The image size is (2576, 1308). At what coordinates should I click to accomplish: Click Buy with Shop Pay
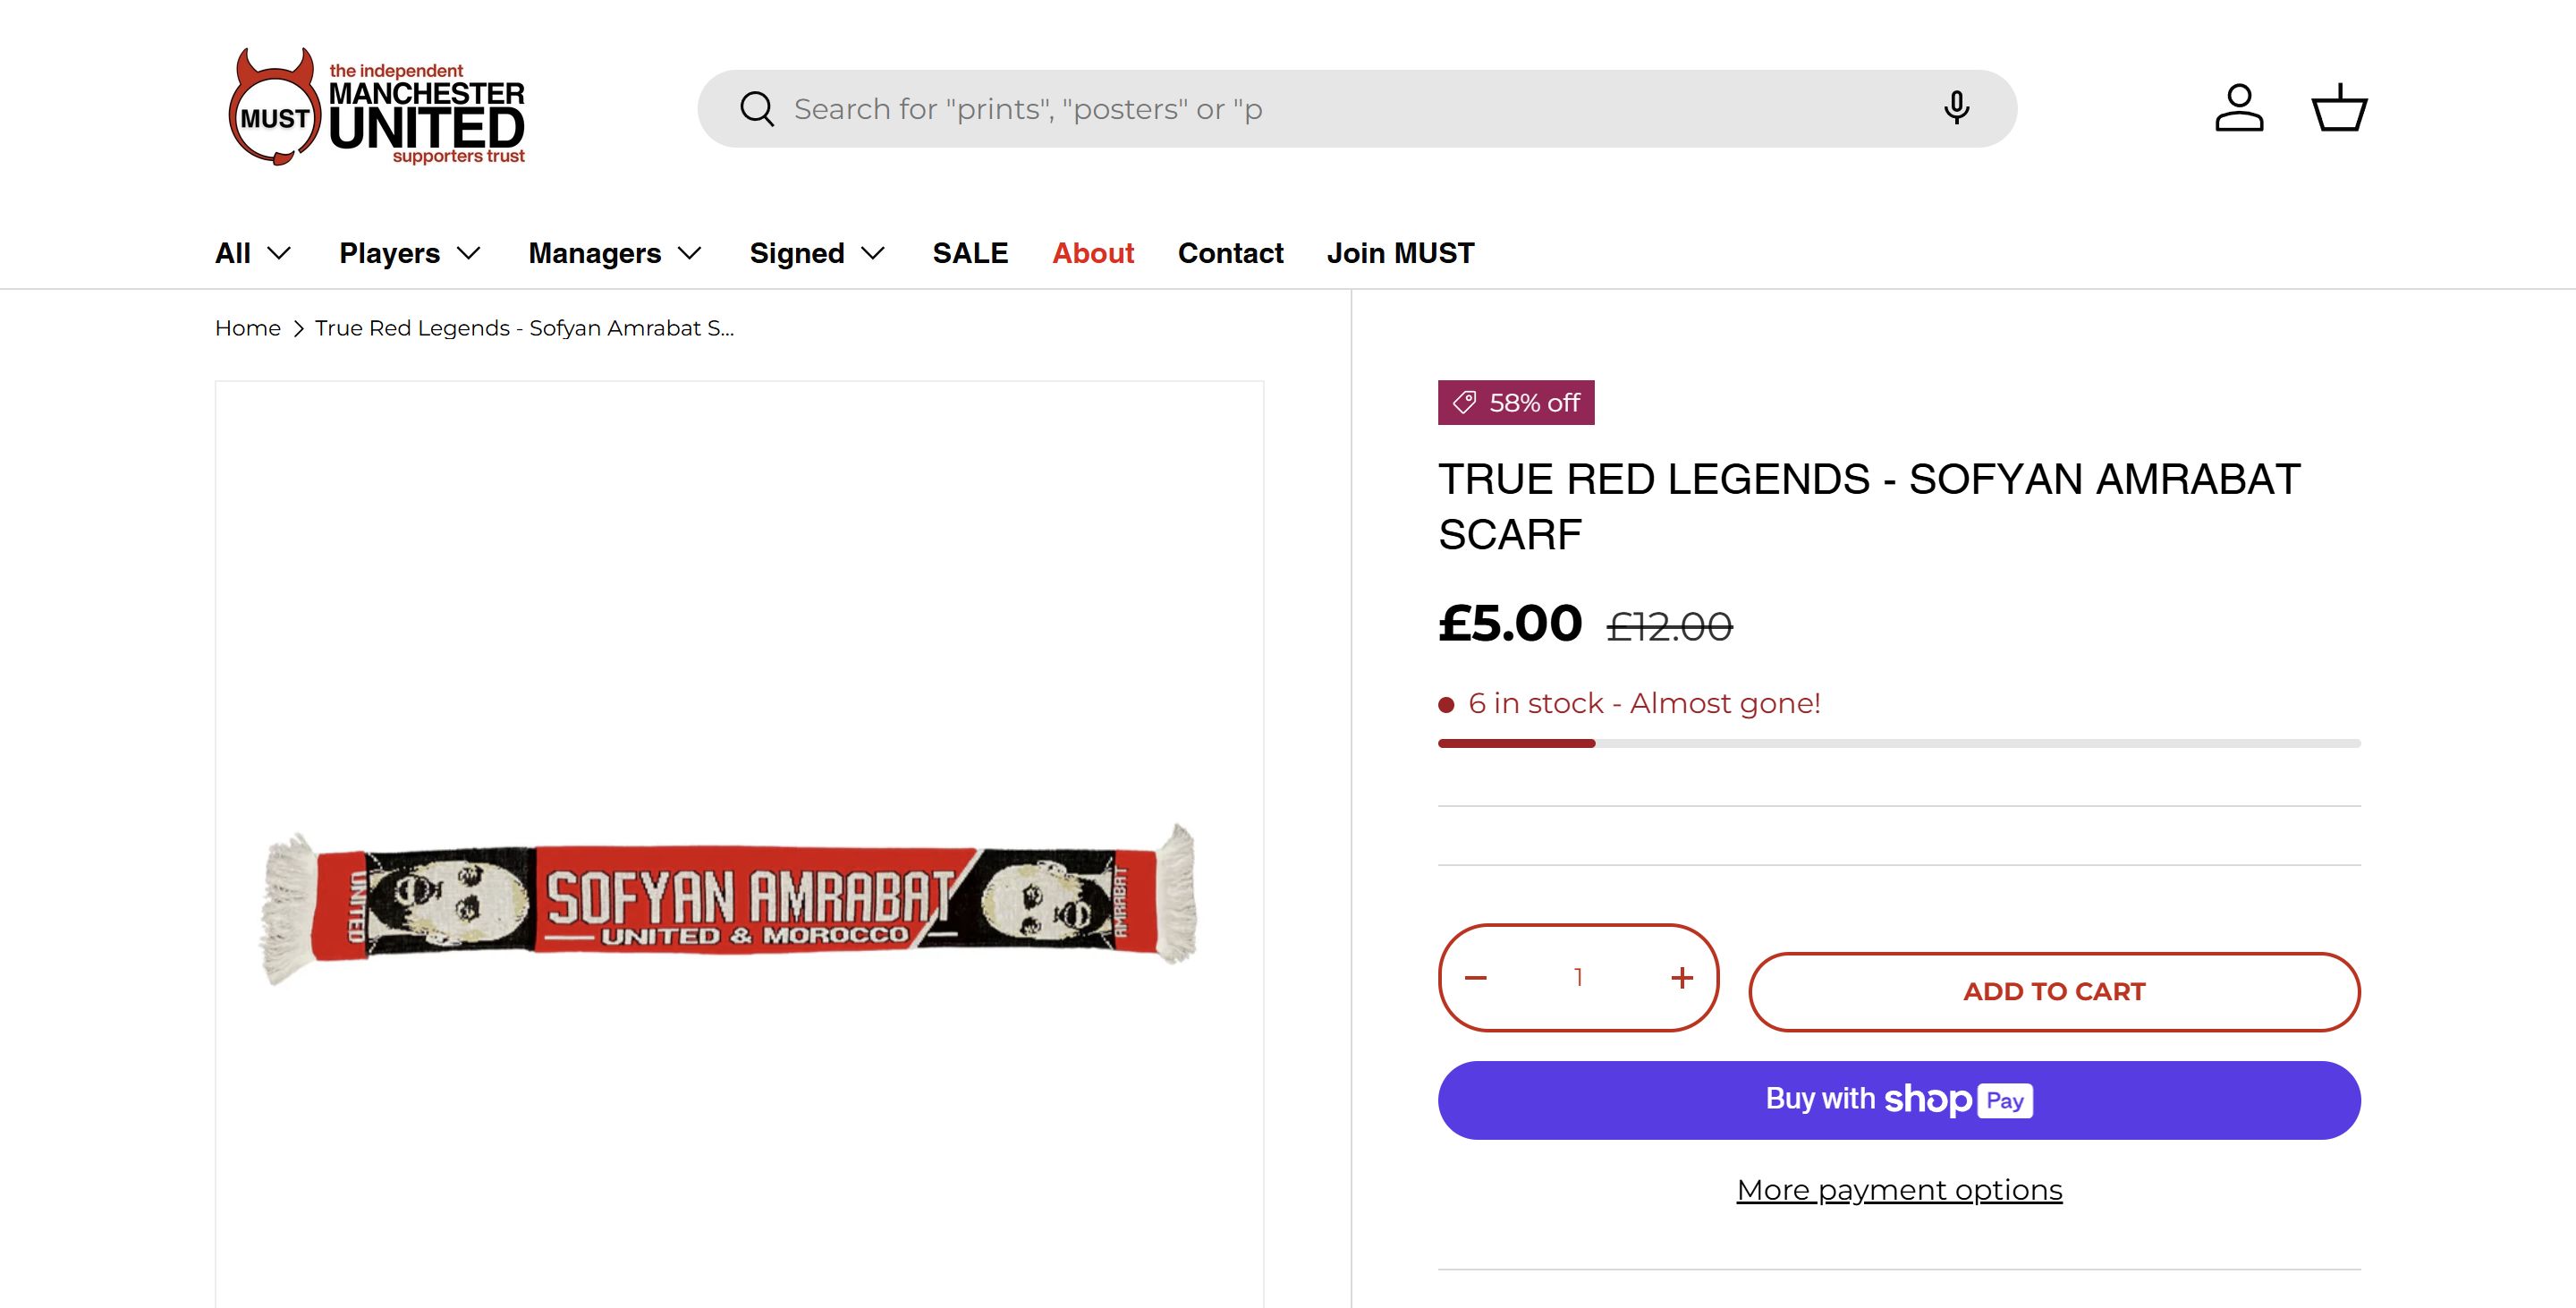(x=1899, y=1100)
